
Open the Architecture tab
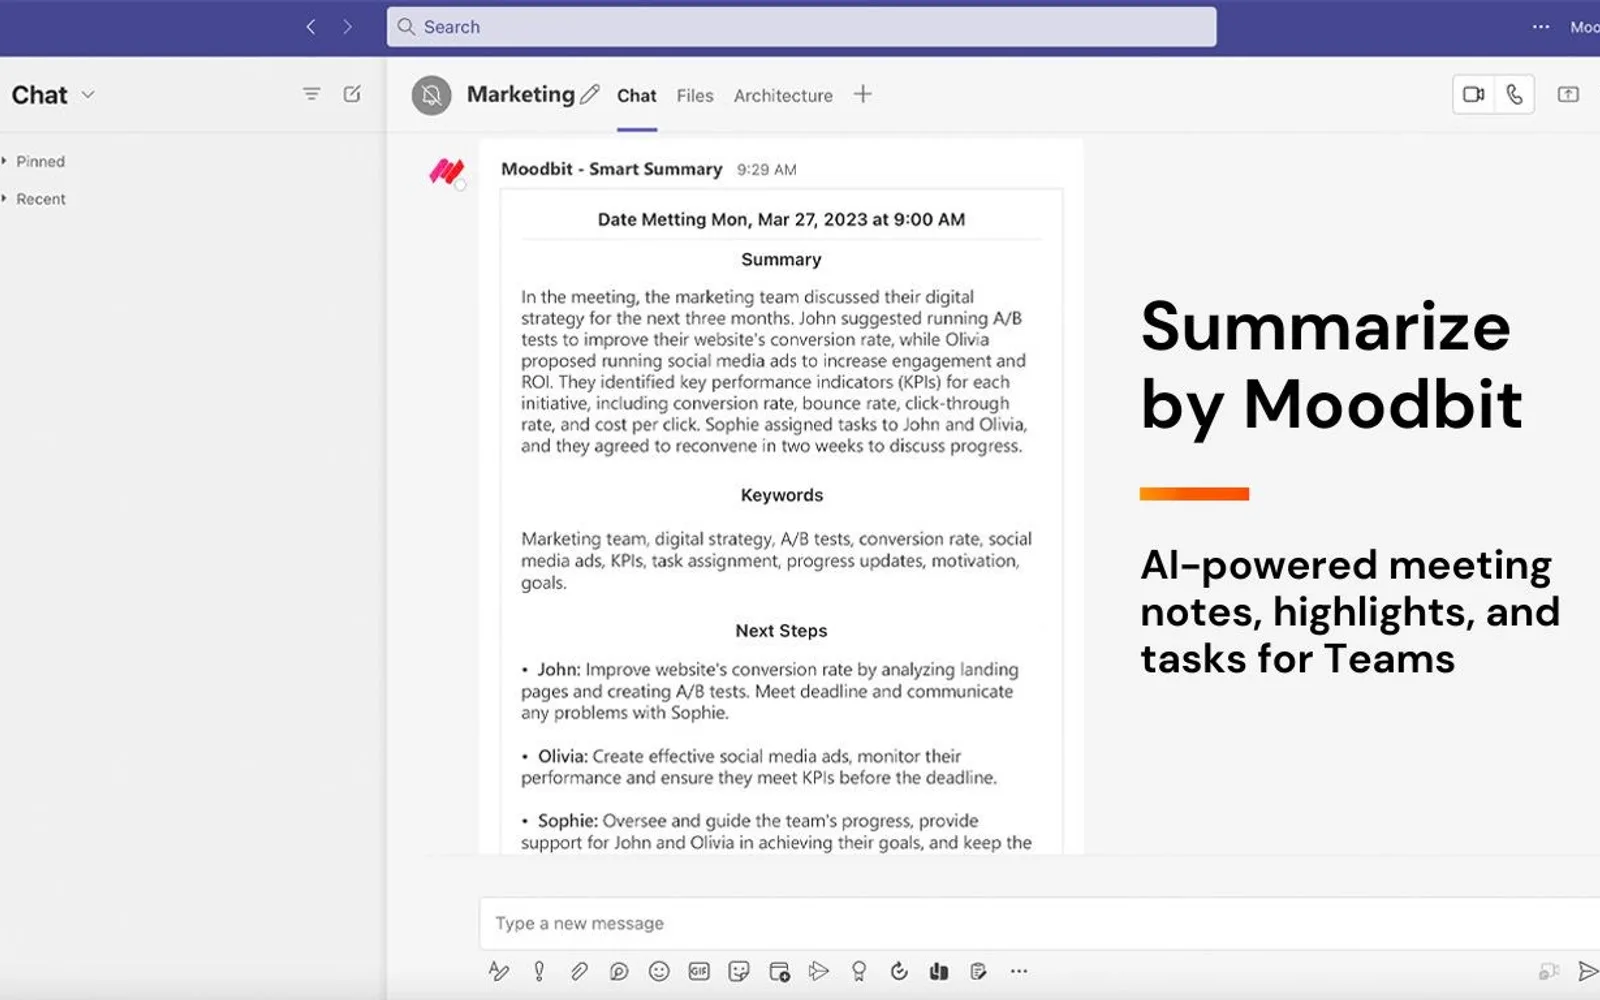783,96
